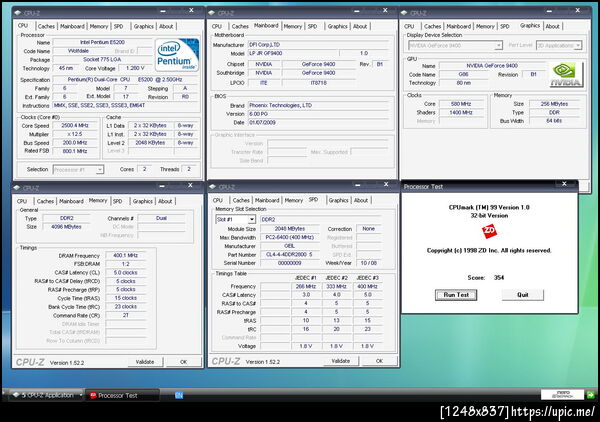Click the Core Voltage 1.280 V value
Viewport: 600px width, 422px height.
pyautogui.click(x=135, y=68)
